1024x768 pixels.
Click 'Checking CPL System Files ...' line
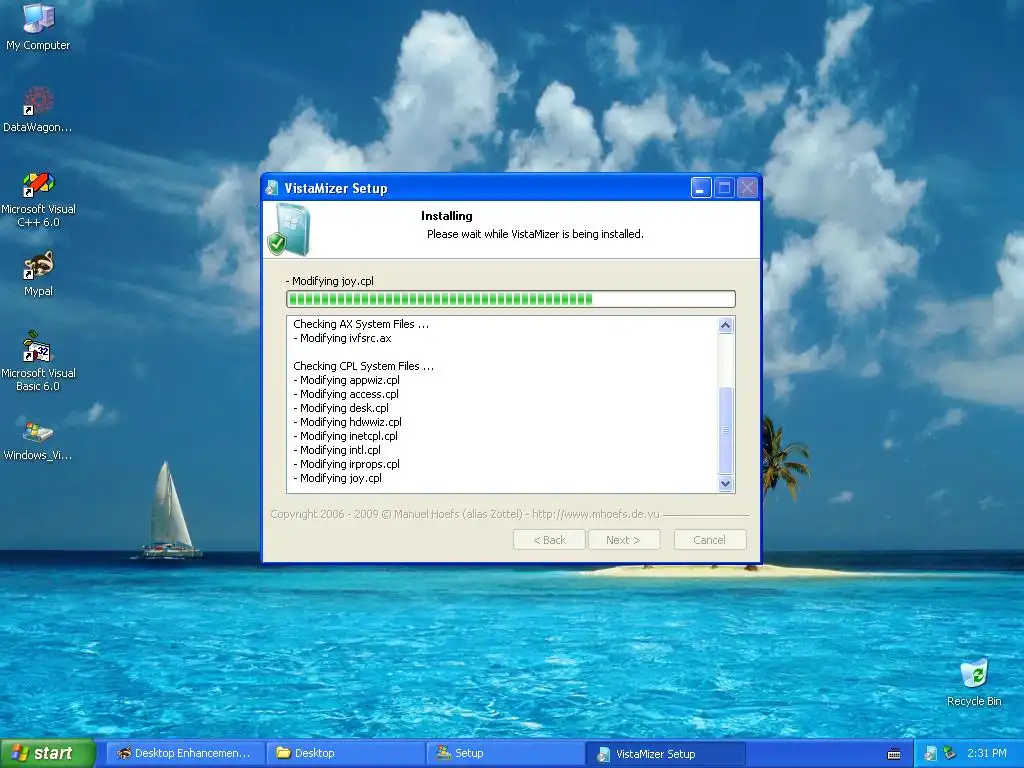coord(363,366)
